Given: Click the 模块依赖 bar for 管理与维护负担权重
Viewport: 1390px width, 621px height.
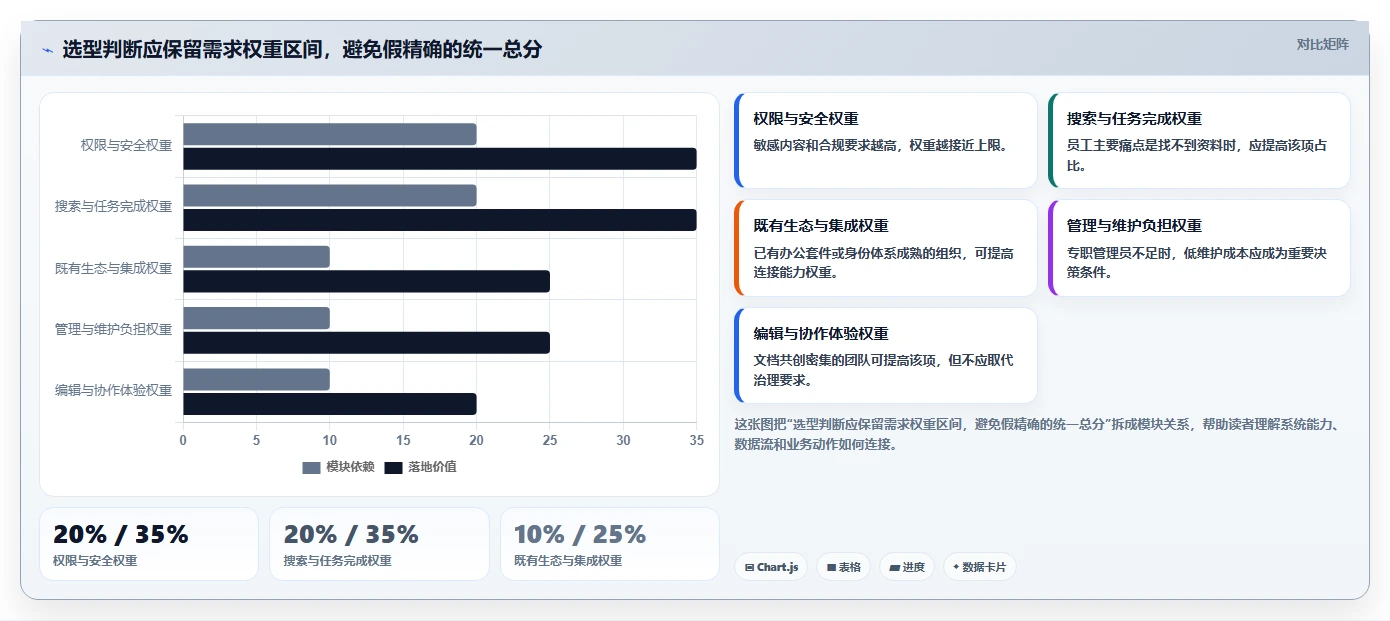Looking at the screenshot, I should [x=256, y=318].
